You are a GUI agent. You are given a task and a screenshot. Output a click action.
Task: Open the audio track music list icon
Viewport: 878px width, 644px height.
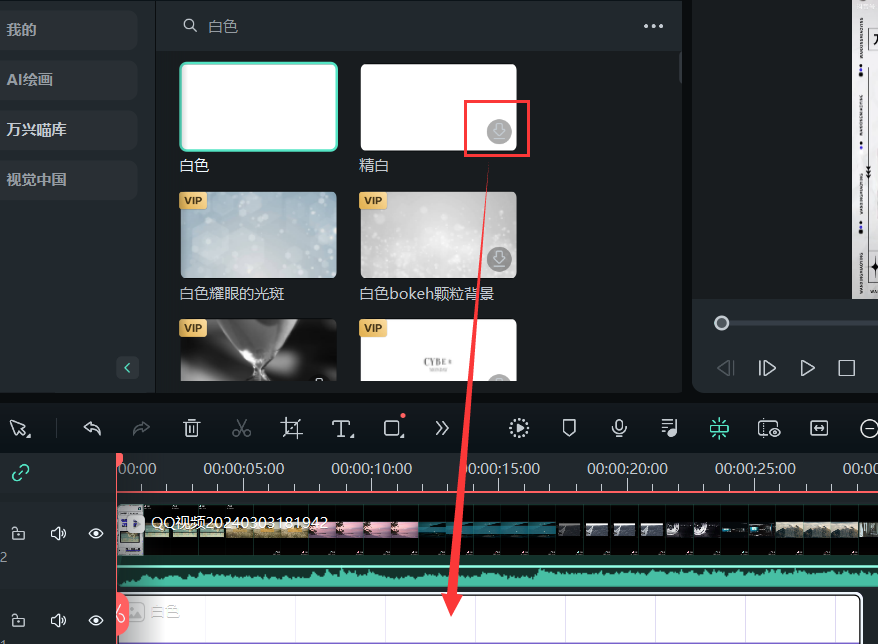point(669,428)
